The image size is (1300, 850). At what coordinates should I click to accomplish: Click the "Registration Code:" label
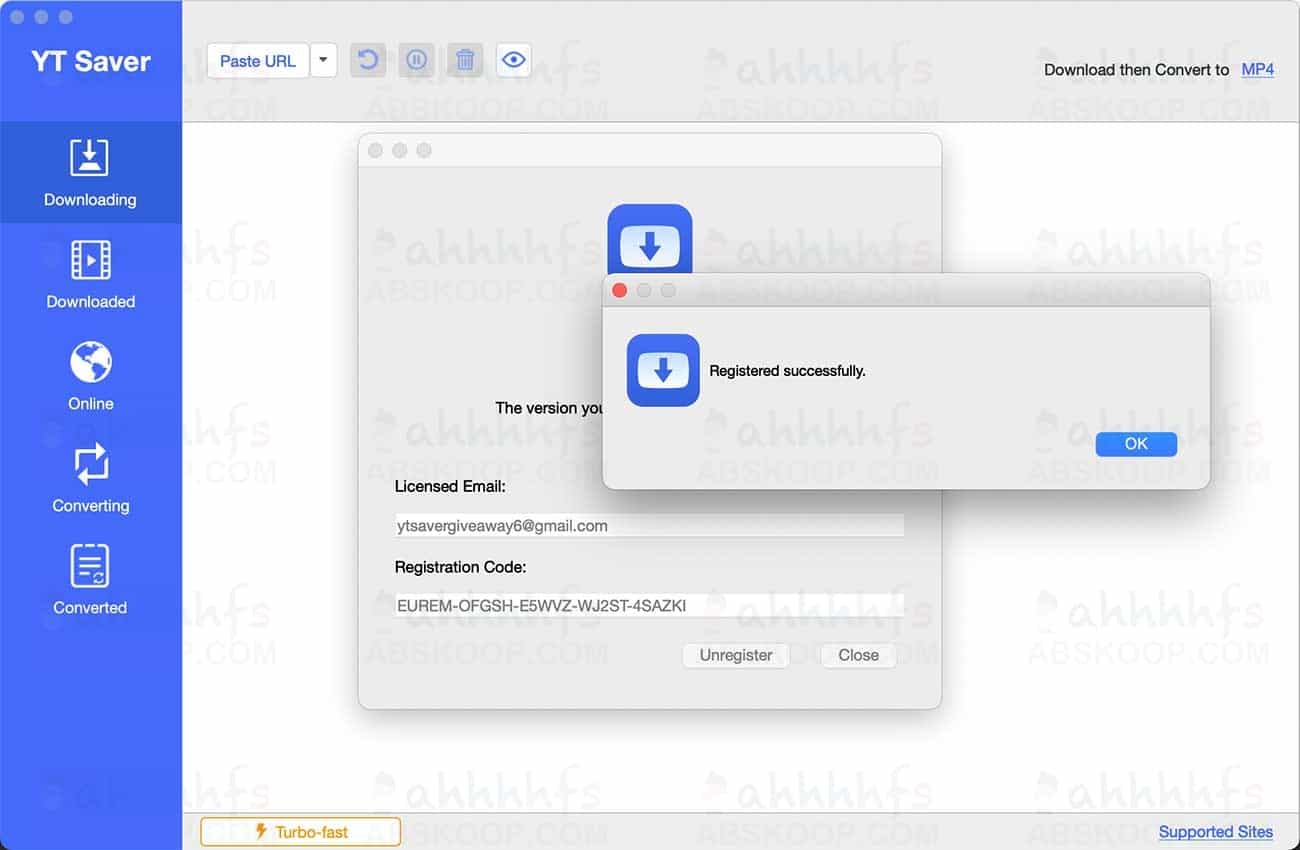(461, 567)
